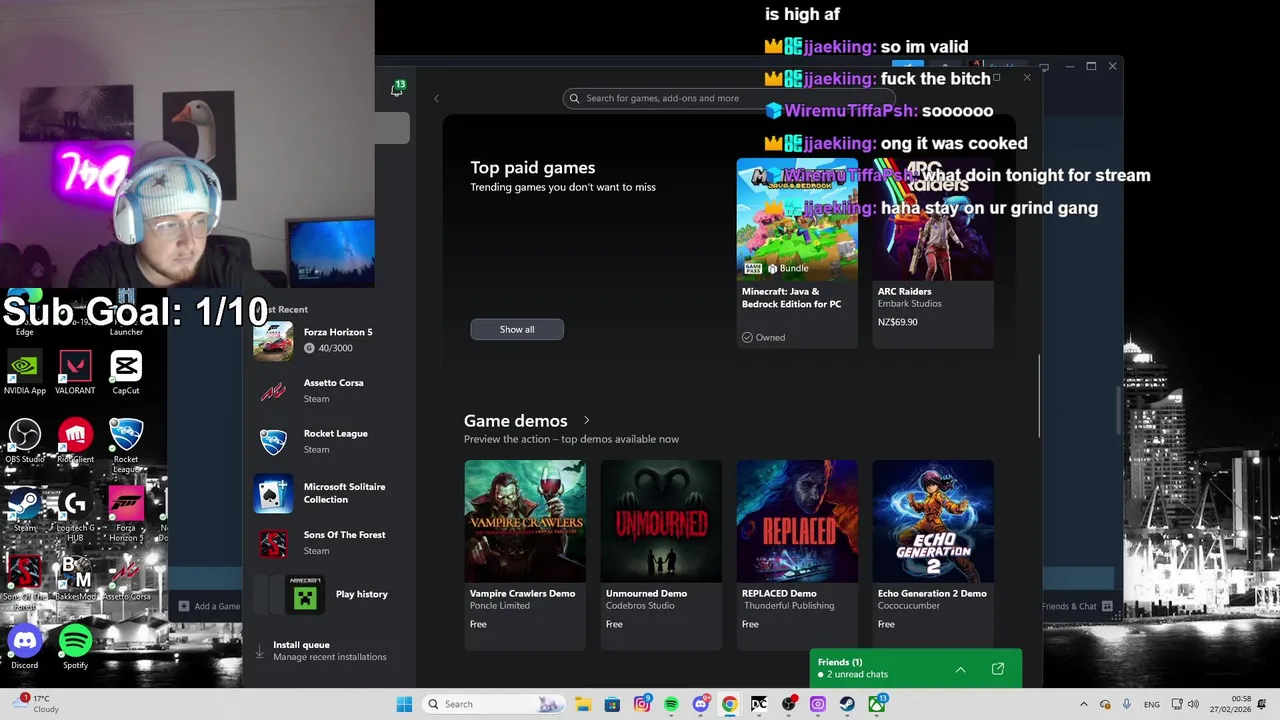Switch to the Xbox app taskbar icon
The width and height of the screenshot is (1280, 720).
coord(877,704)
